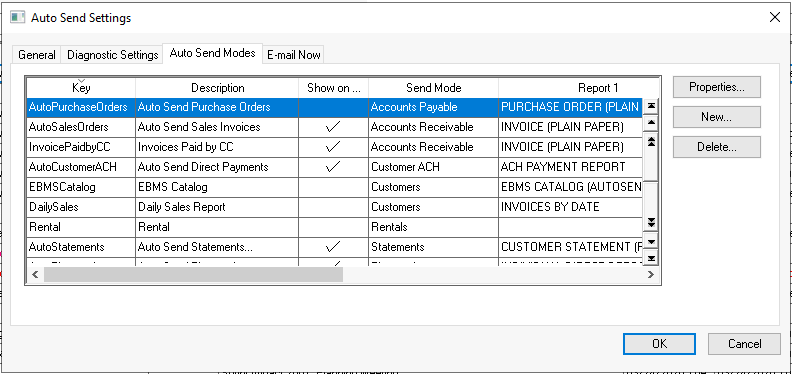Switch to the Diagnostic Settings tab
792x374 pixels.
113,55
